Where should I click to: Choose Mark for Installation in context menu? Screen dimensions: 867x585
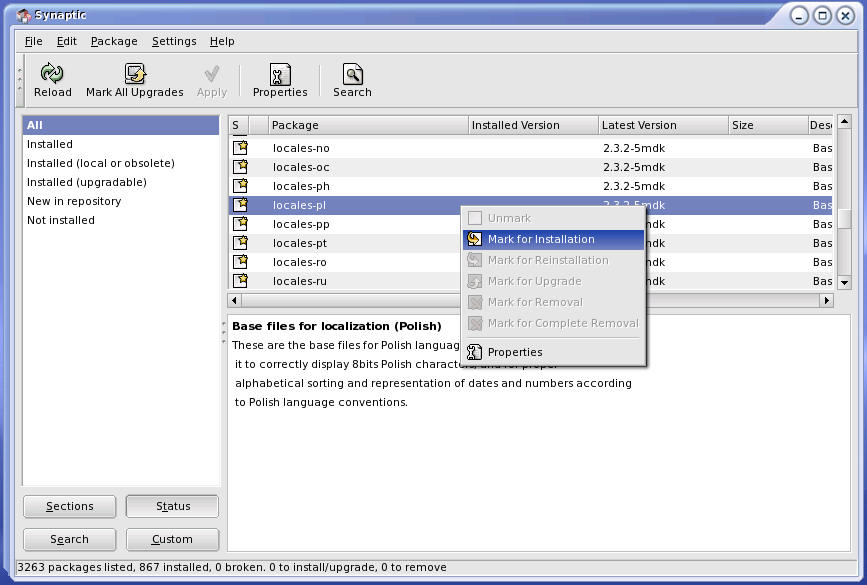click(553, 239)
